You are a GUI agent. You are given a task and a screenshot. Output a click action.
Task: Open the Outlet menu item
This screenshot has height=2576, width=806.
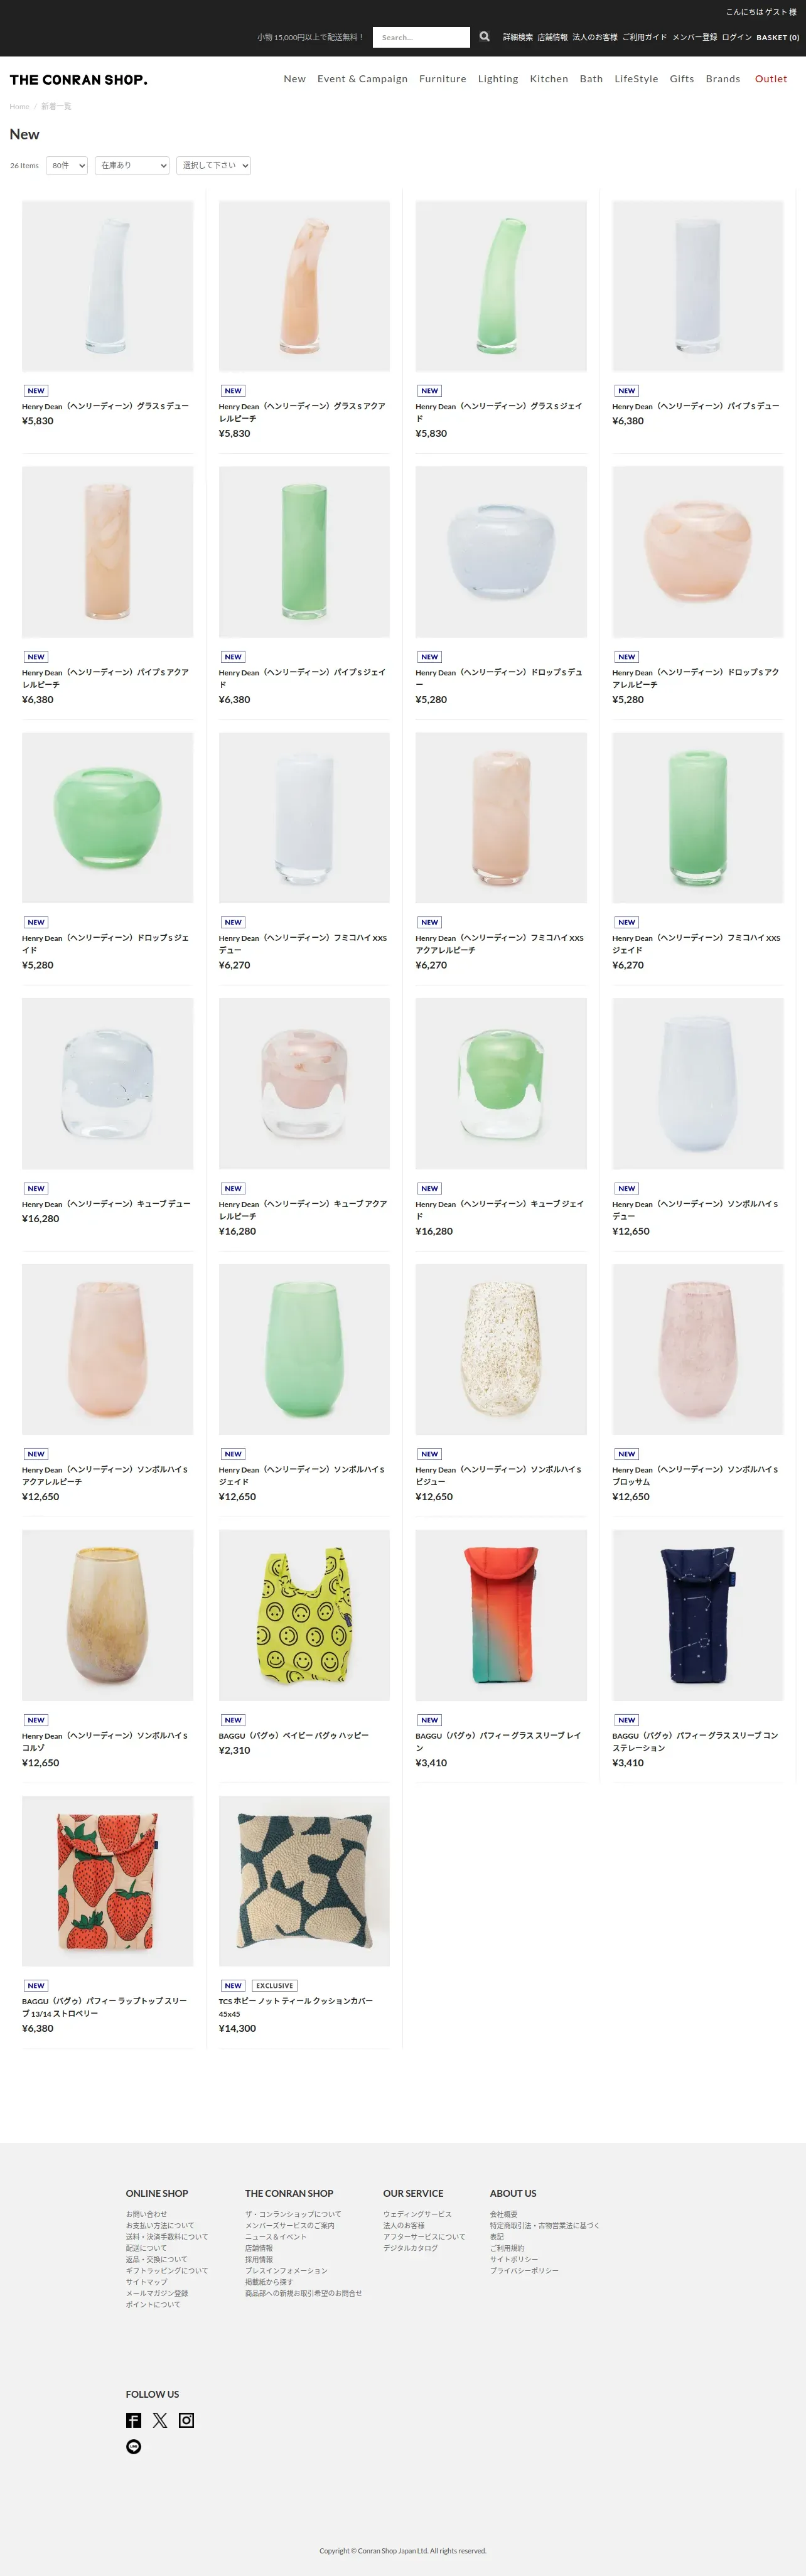771,79
